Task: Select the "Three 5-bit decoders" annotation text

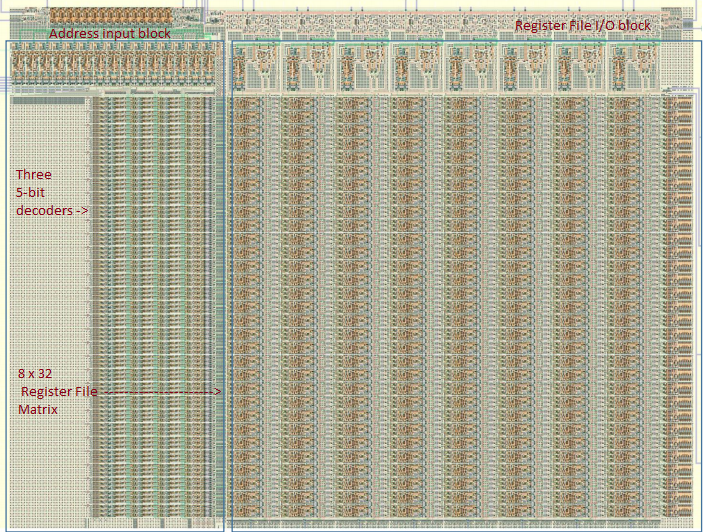Action: (51, 193)
